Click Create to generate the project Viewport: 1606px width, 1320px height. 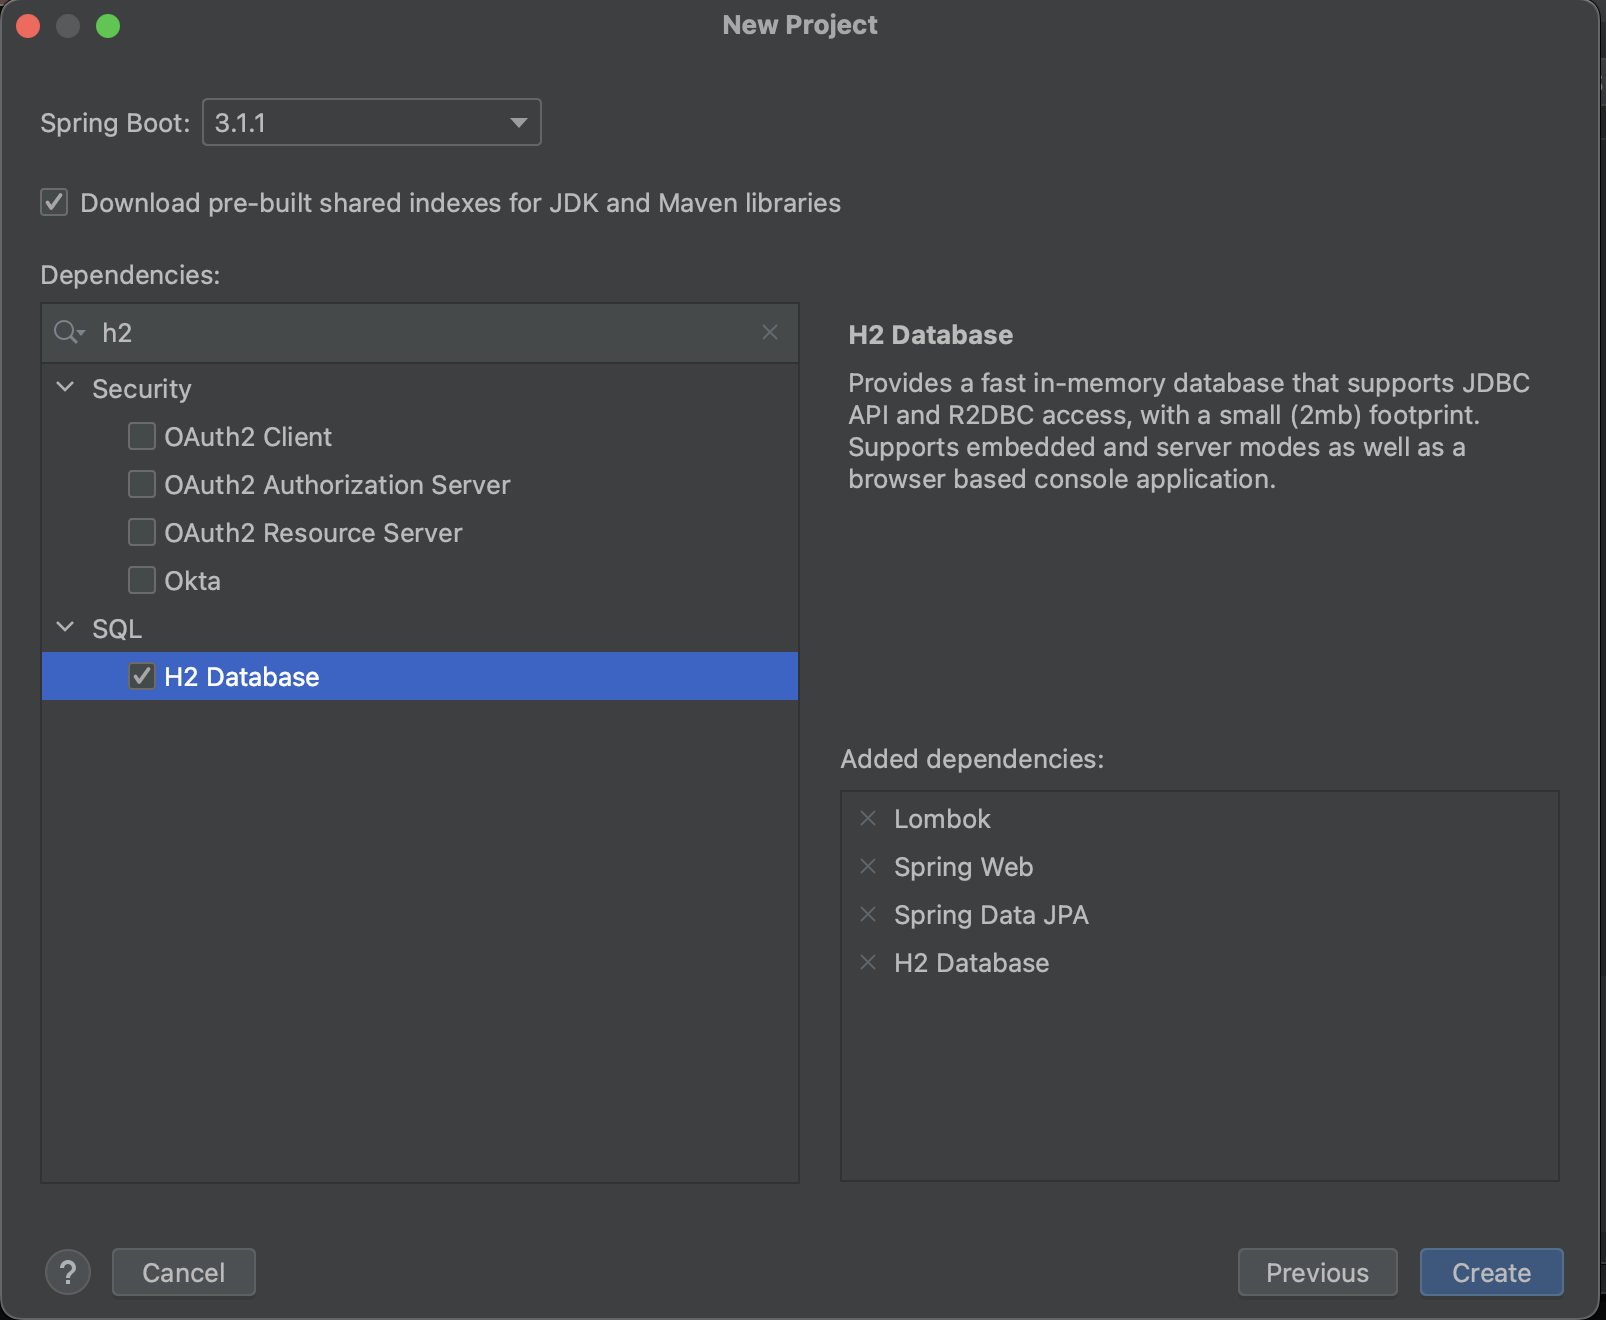coord(1492,1272)
